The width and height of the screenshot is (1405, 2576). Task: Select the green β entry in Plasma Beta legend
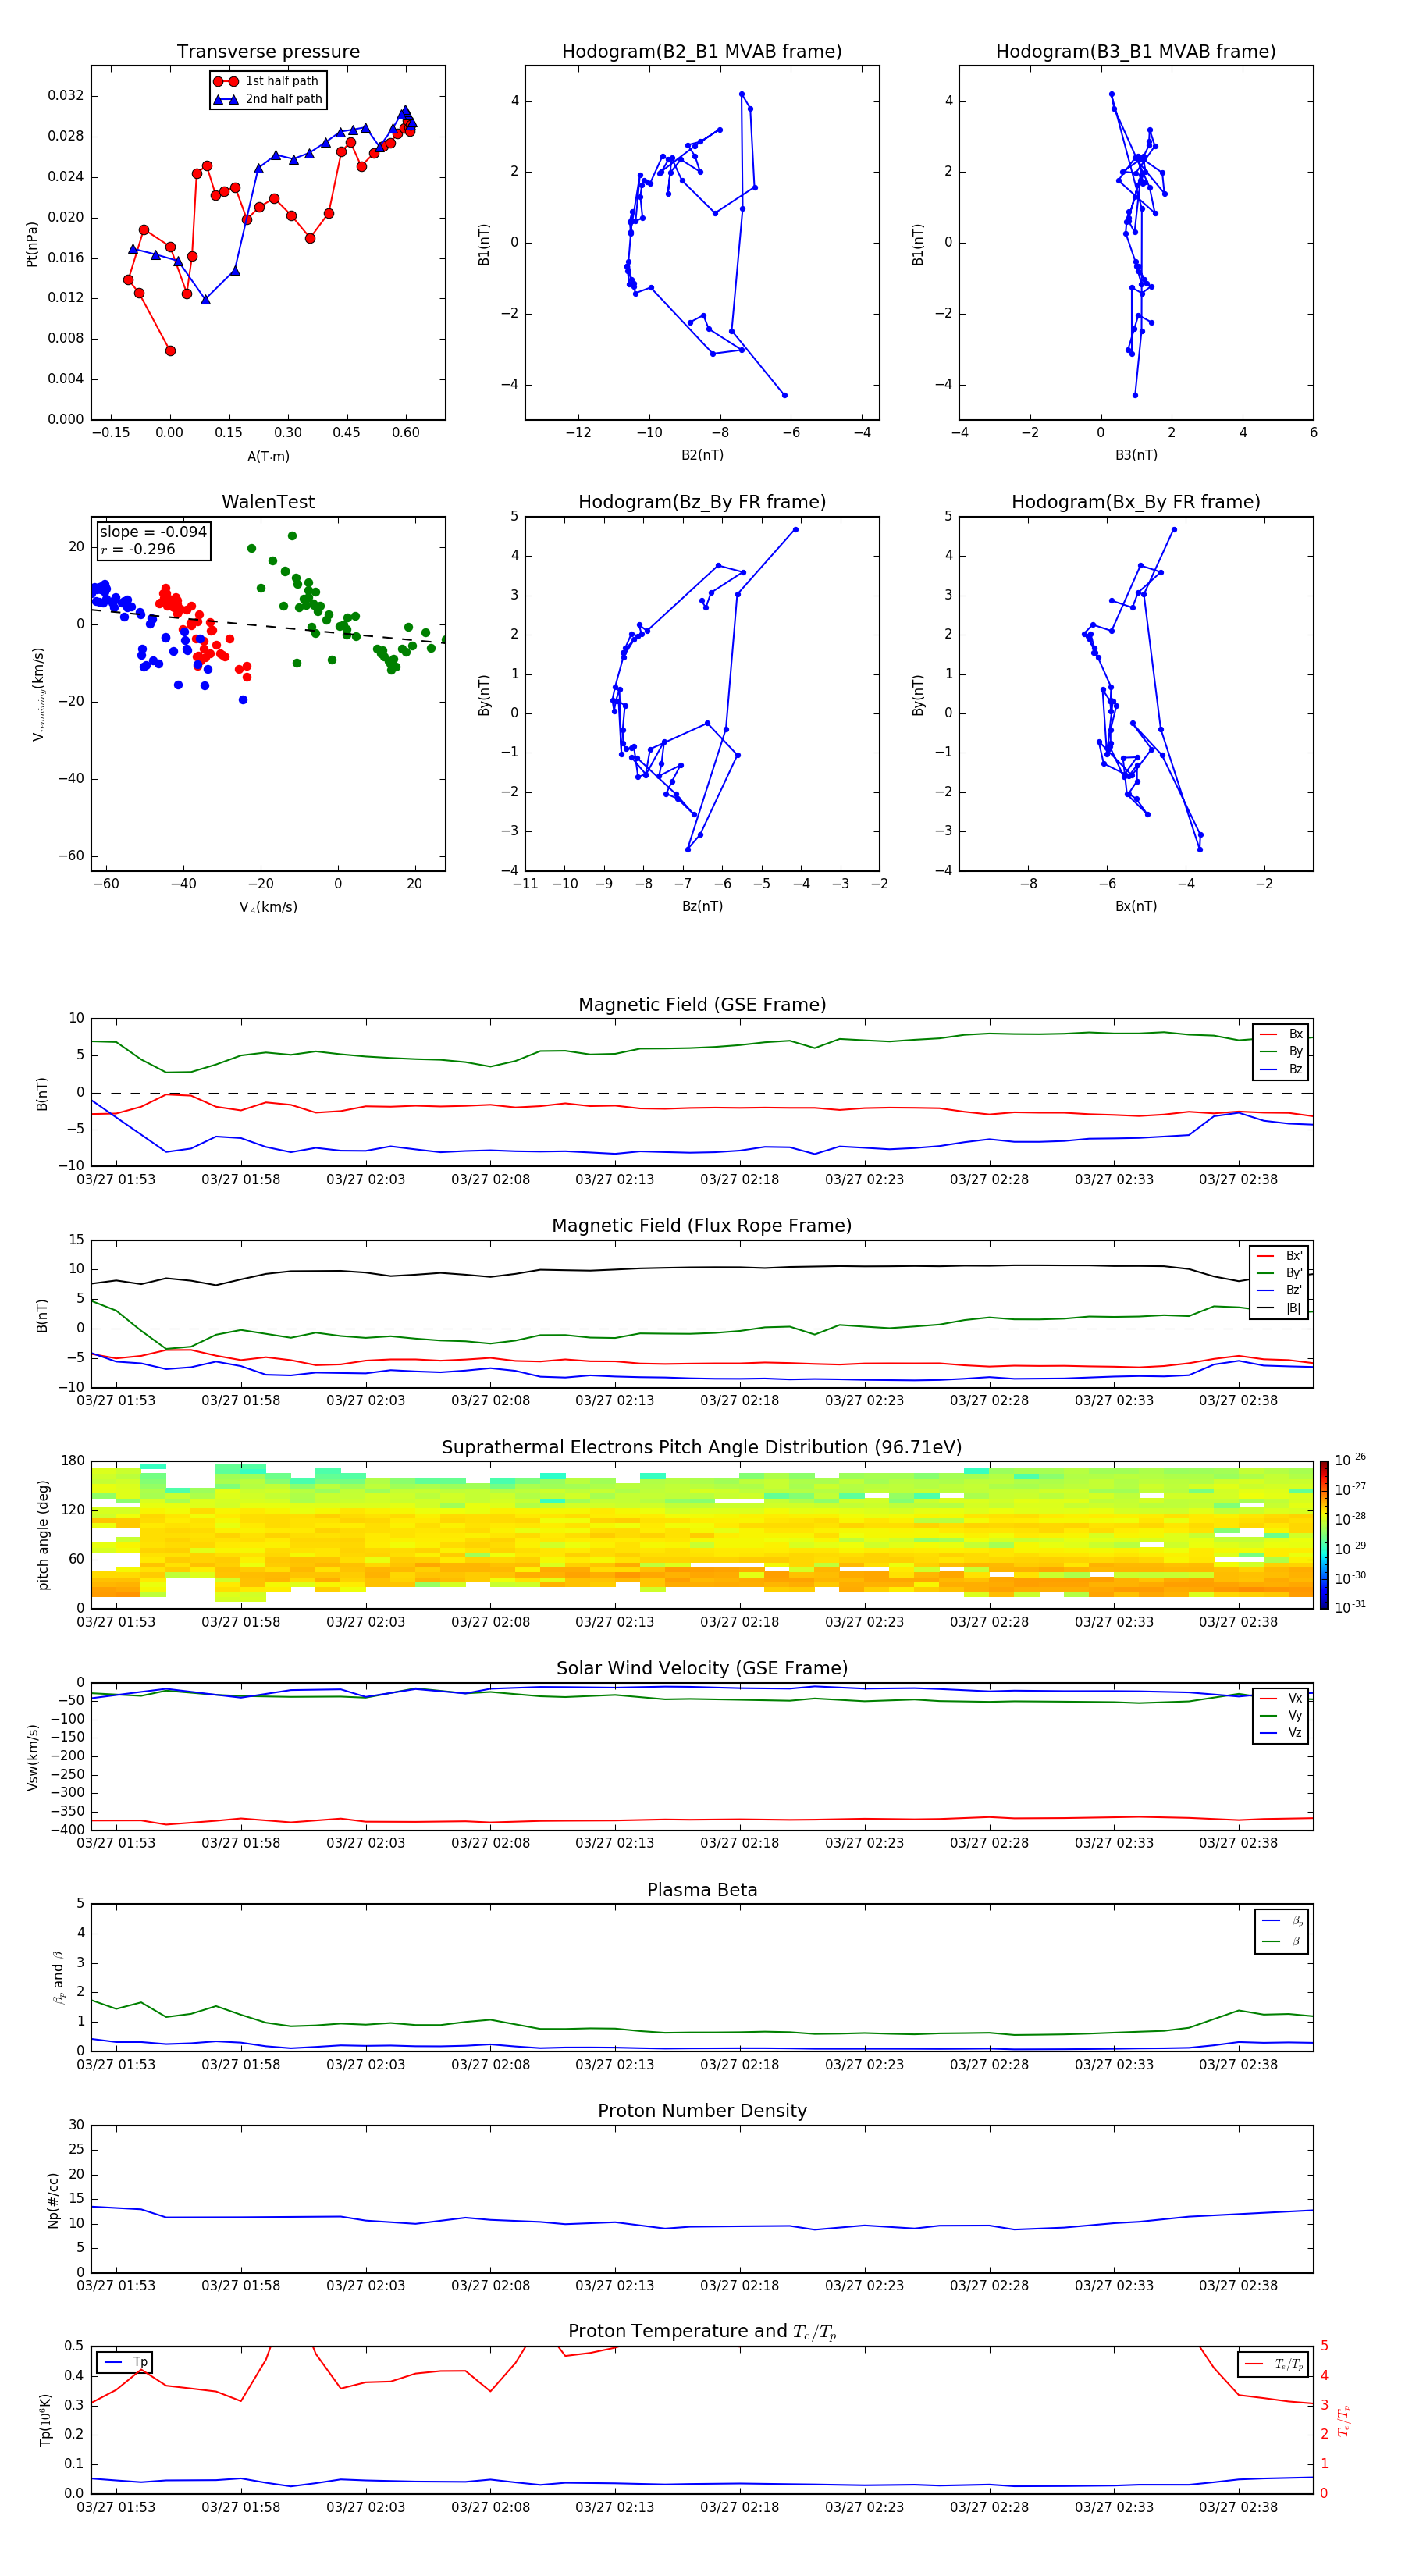coord(1282,1941)
